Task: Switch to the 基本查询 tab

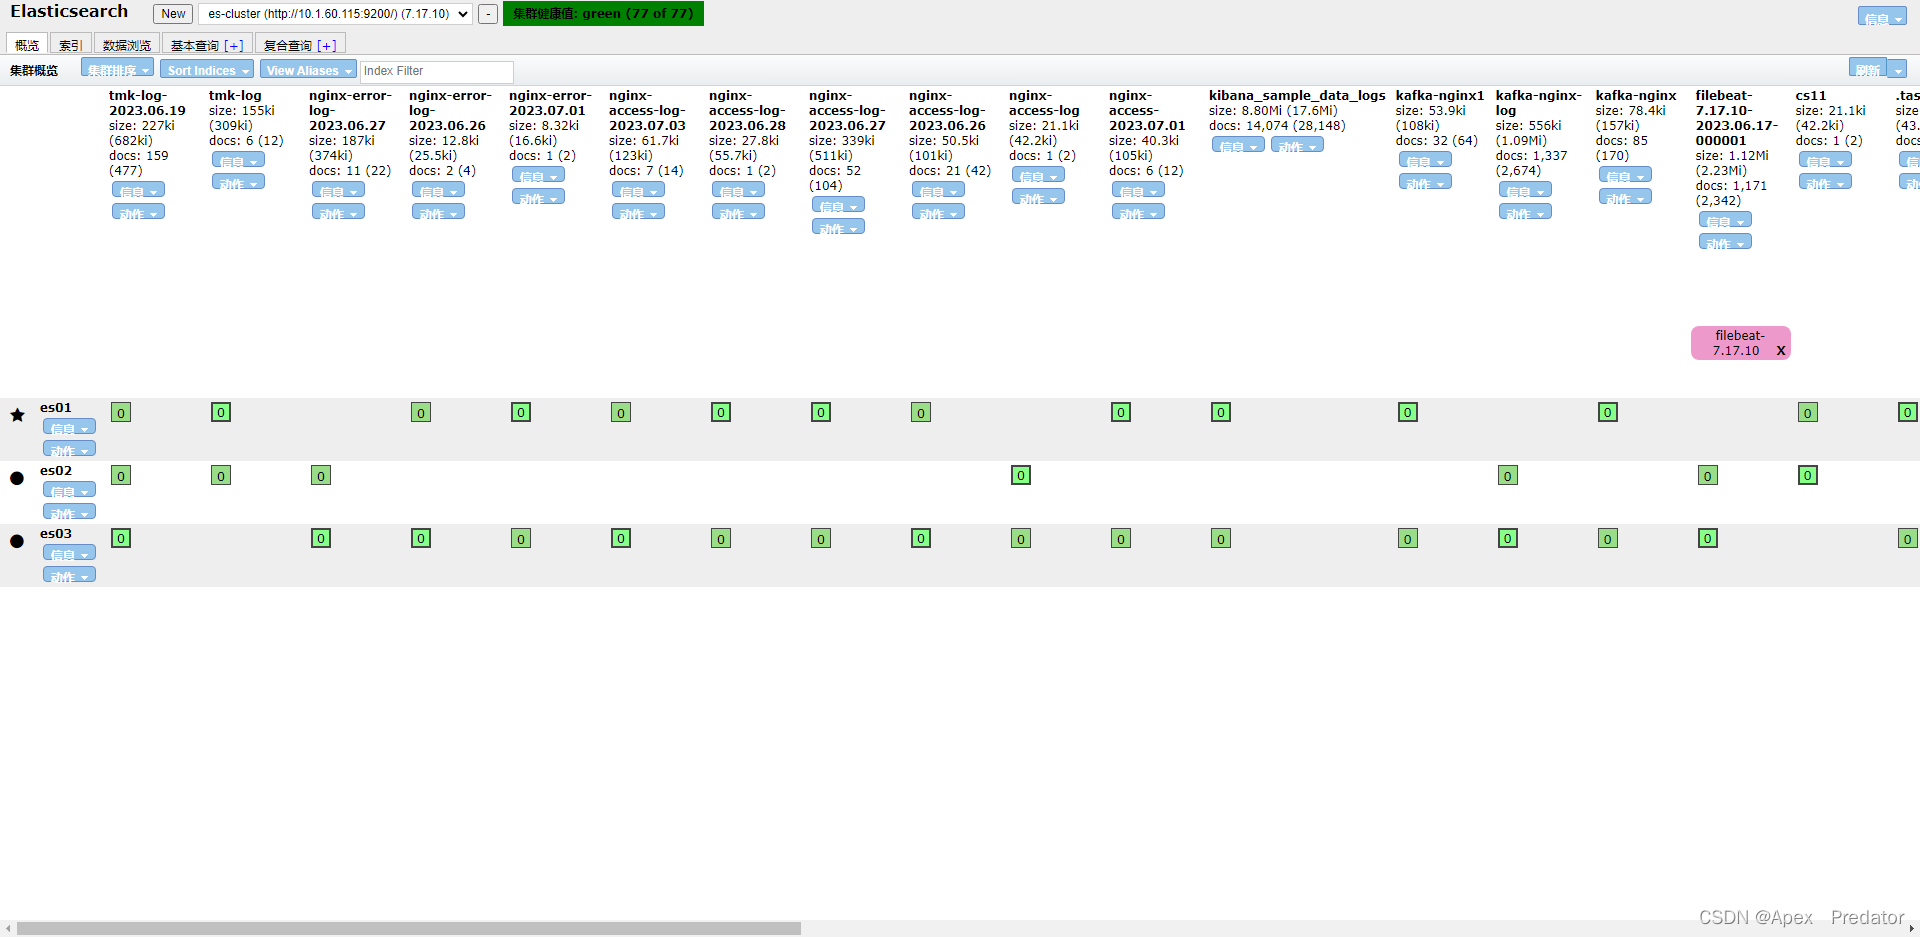Action: pos(194,45)
